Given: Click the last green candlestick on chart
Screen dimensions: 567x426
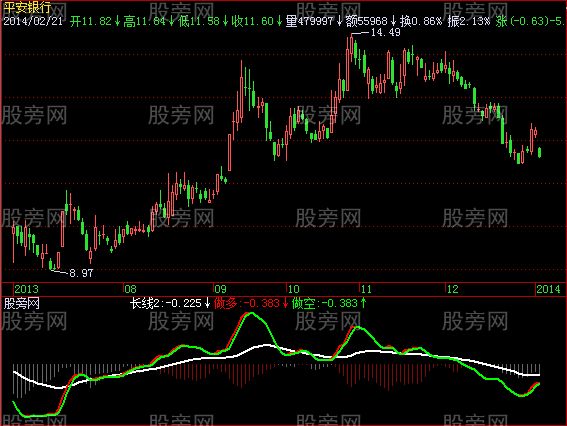Looking at the screenshot, I should point(540,152).
